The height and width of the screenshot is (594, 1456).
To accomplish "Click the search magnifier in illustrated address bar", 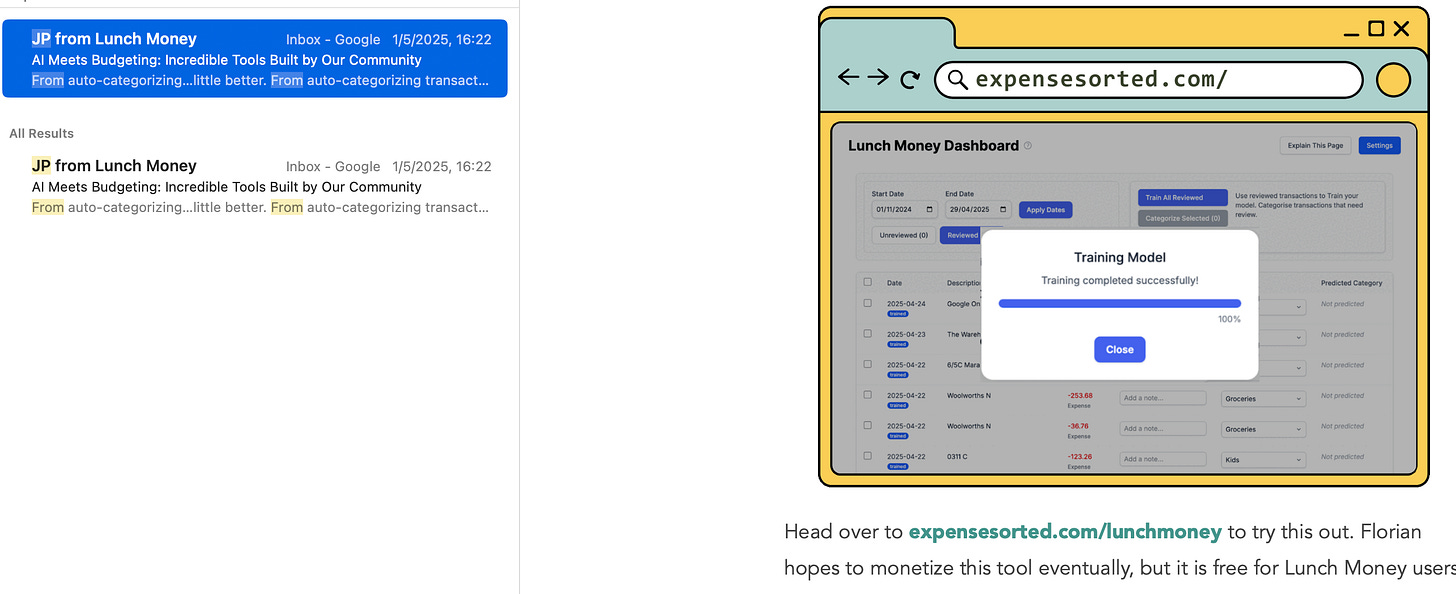I will pyautogui.click(x=957, y=79).
